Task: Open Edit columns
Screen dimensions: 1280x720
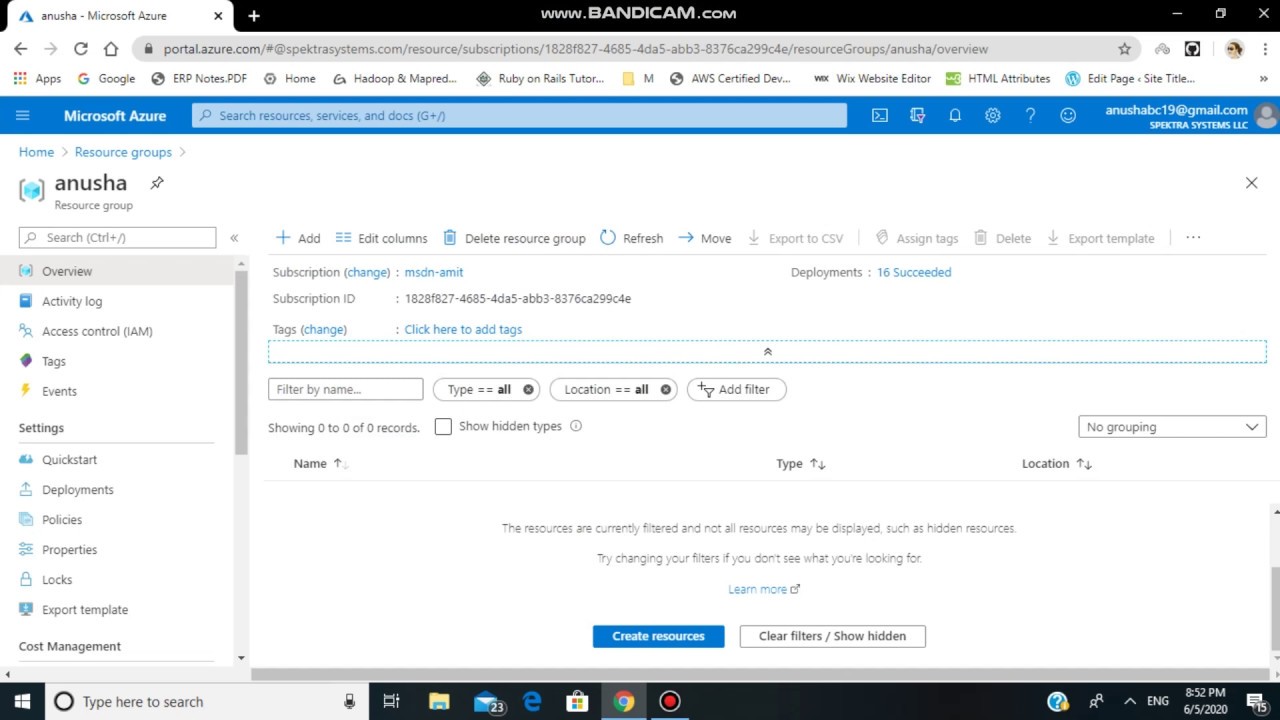Action: coord(381,238)
